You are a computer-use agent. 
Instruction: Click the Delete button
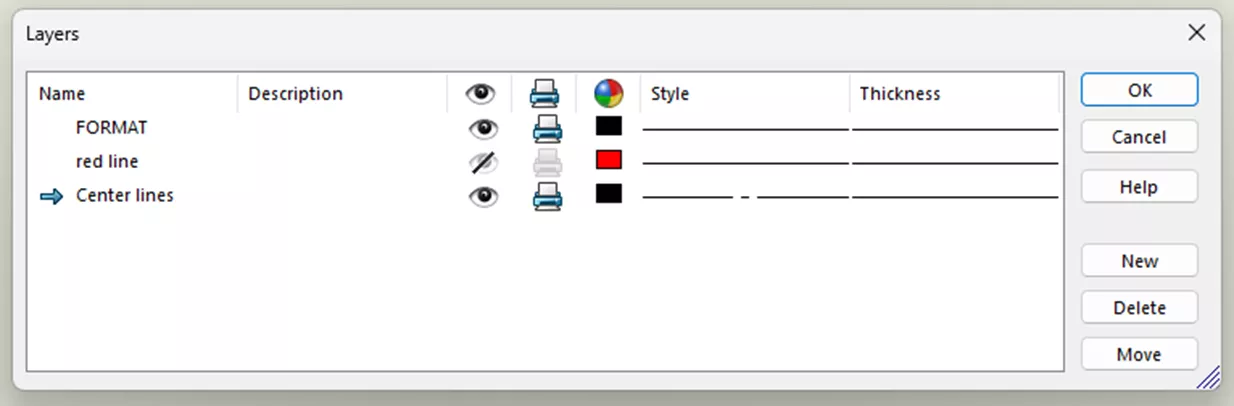pos(1139,308)
